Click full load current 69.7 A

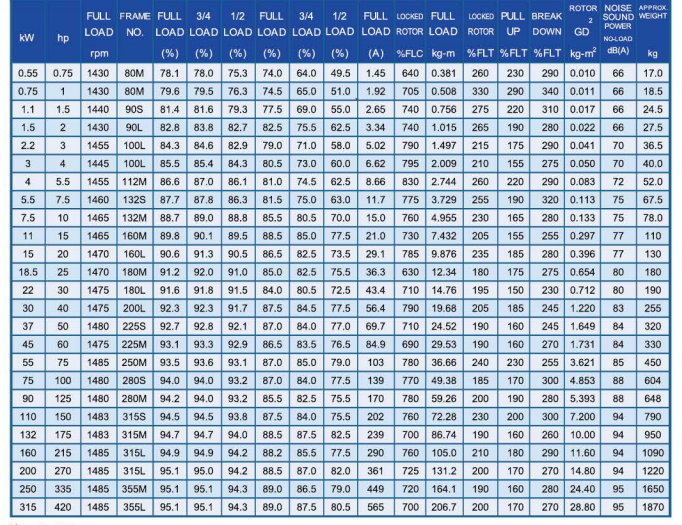point(376,327)
